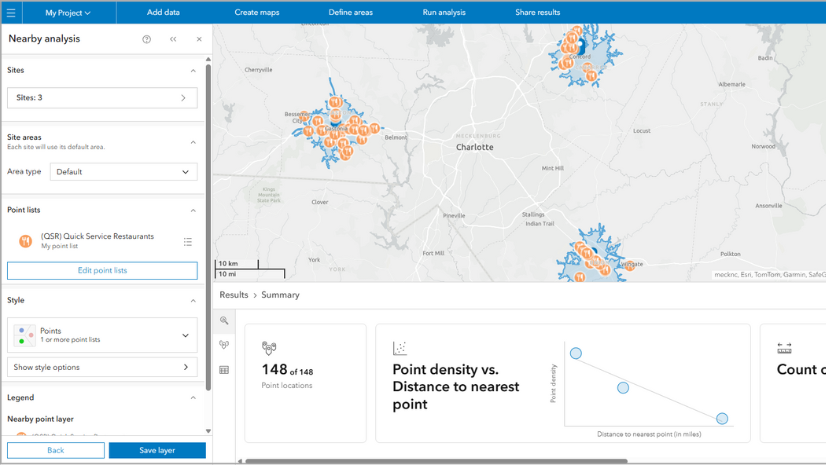Click the Albemarle label on the map

pos(732,84)
